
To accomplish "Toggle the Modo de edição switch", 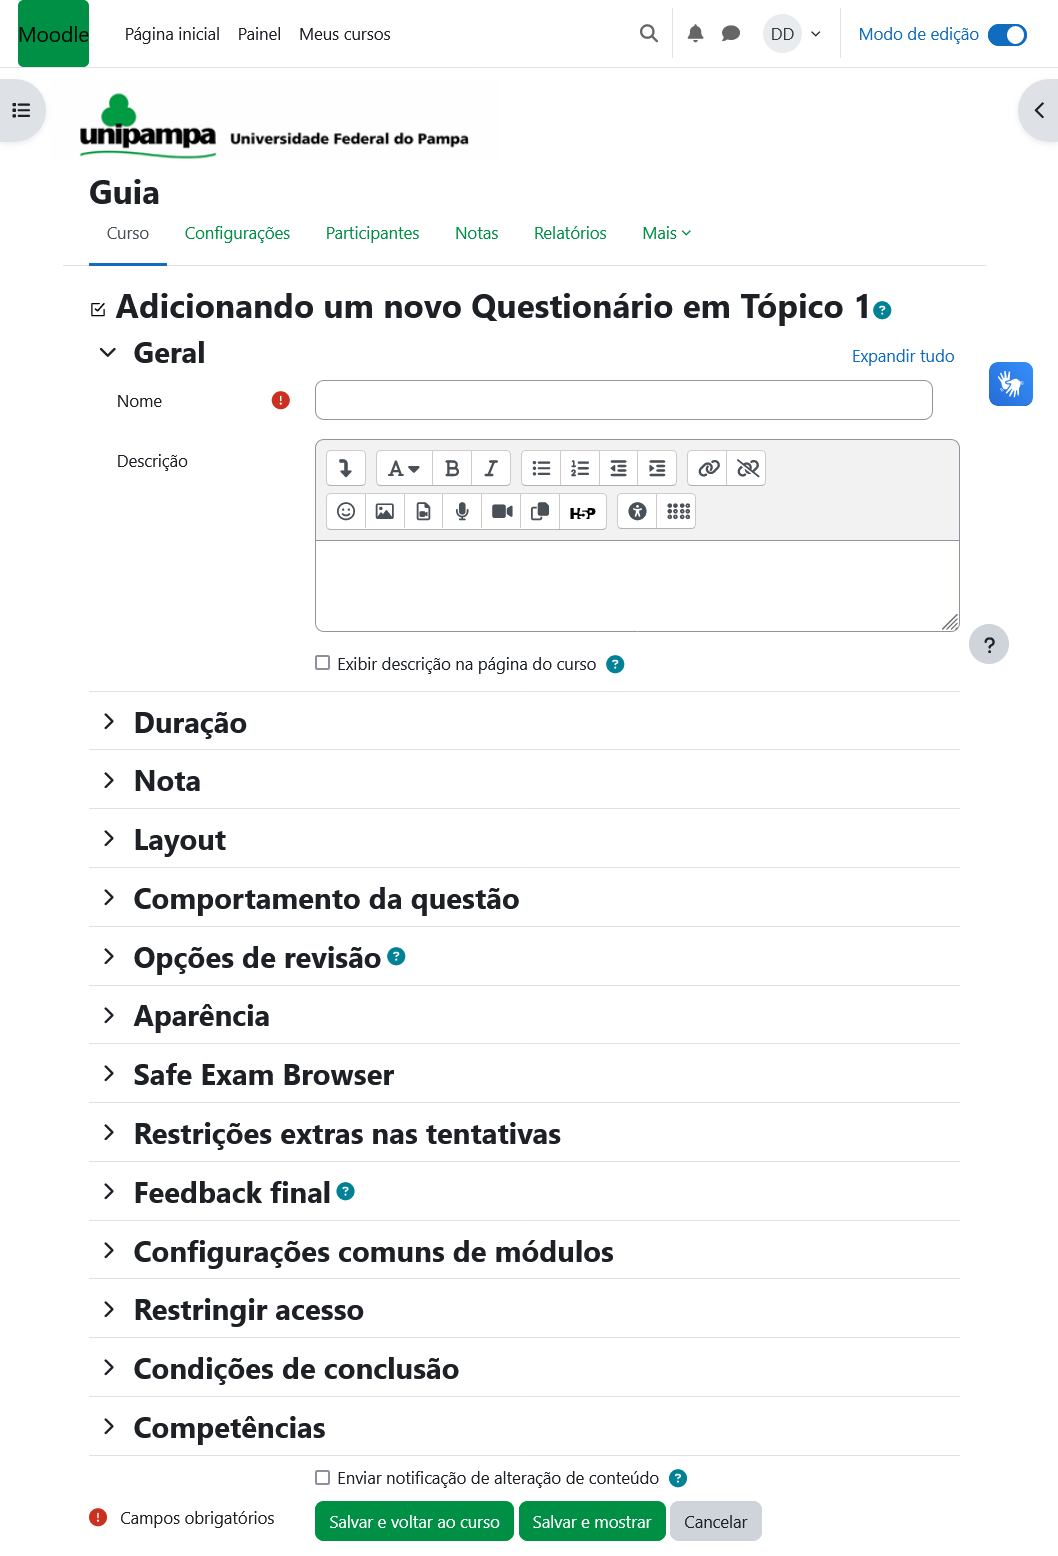I will pos(1007,35).
